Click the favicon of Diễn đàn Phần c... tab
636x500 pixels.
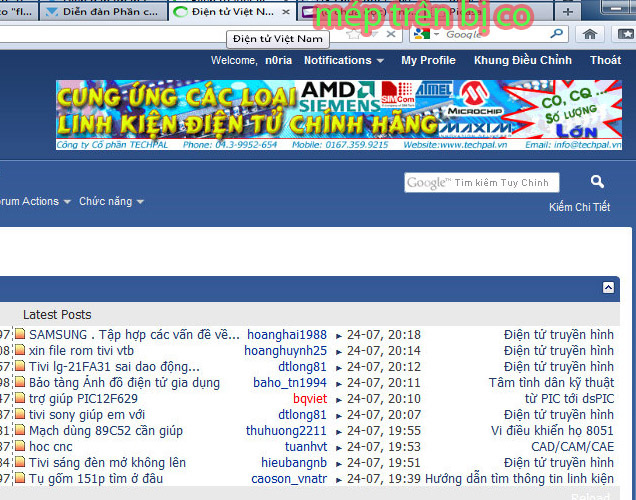(x=52, y=12)
